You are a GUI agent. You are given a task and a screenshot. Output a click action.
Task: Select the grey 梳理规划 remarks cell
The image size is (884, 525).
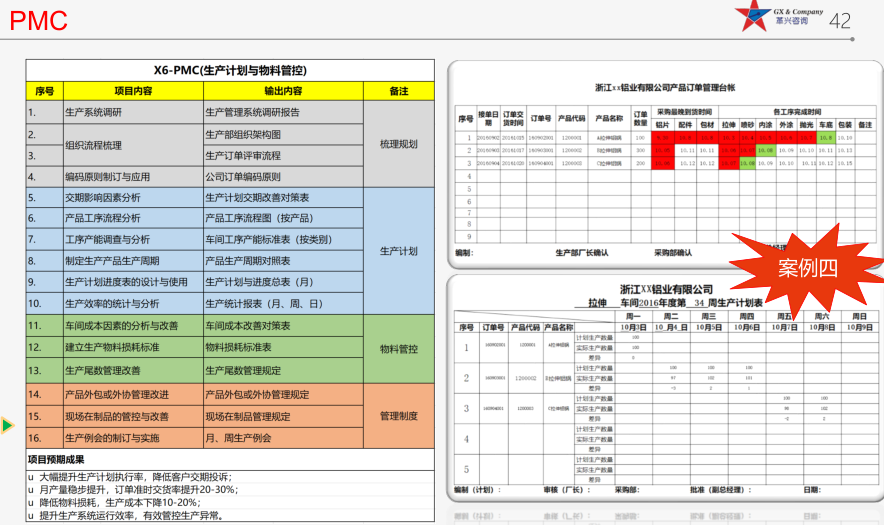399,144
